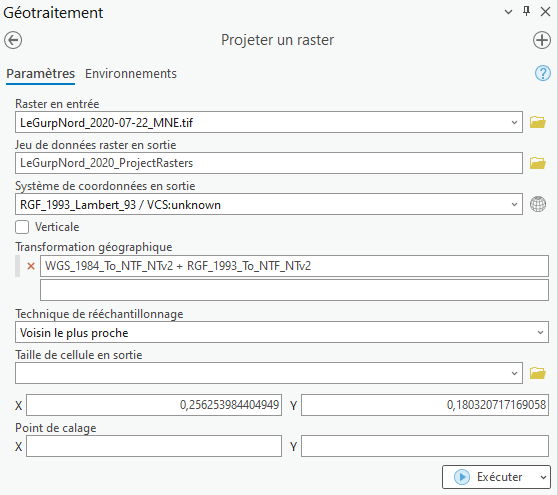558x495 pixels.
Task: Click the empty second transformation field
Action: point(294,290)
